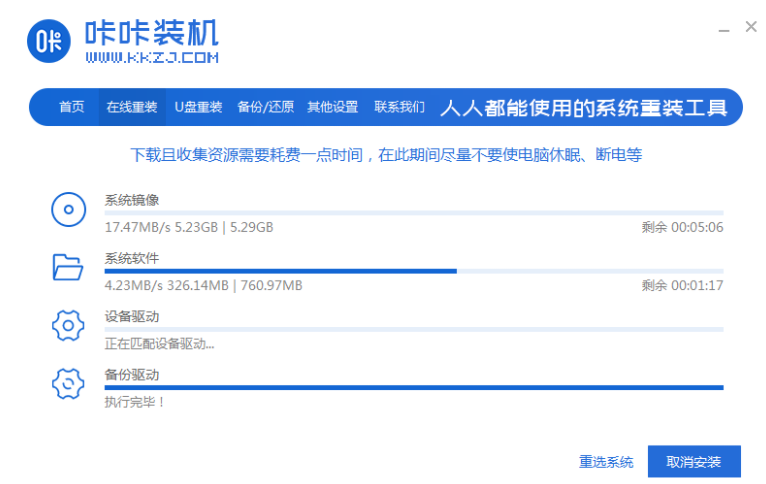Close the installer window
This screenshot has width=766, height=484.
click(x=751, y=27)
